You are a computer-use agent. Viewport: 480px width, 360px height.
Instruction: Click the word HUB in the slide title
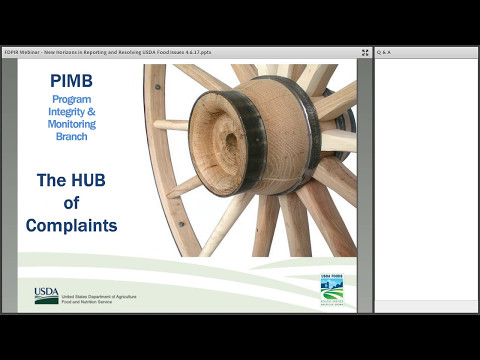pyautogui.click(x=88, y=180)
